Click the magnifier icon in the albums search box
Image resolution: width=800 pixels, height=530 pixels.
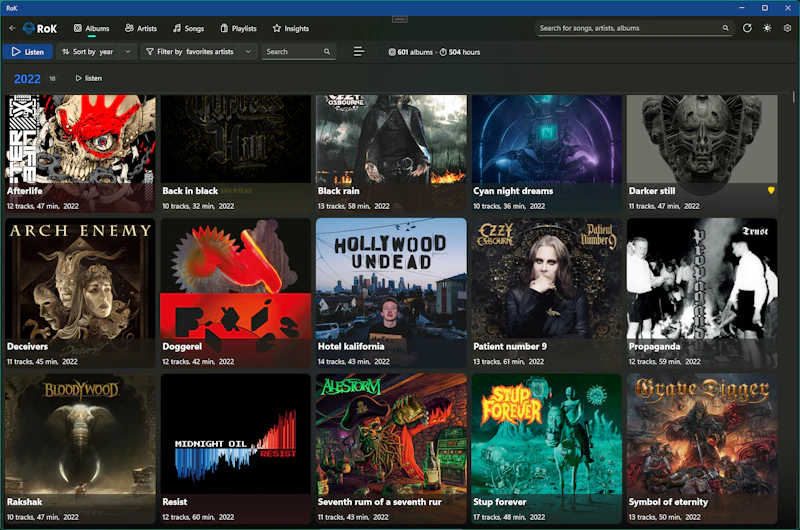[327, 52]
